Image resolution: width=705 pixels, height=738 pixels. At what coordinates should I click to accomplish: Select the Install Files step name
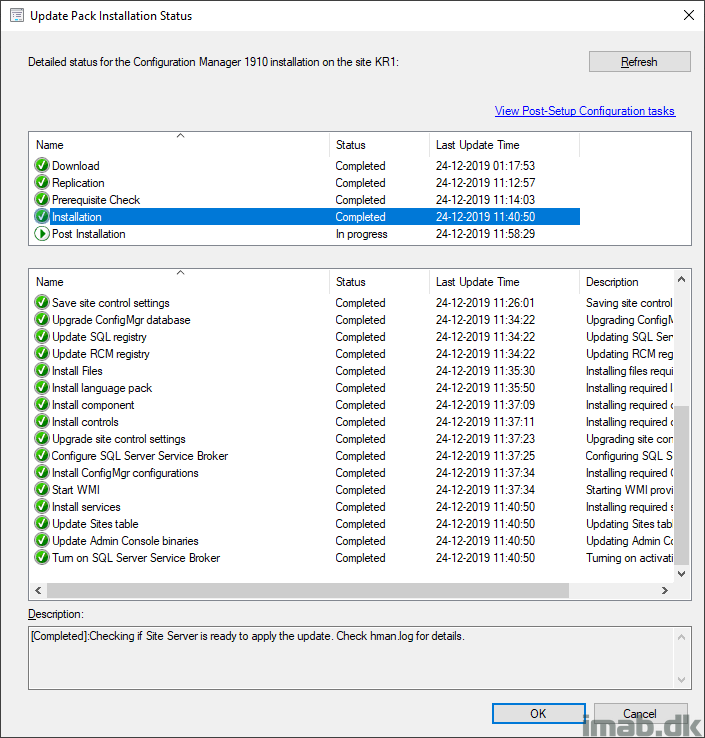point(77,371)
